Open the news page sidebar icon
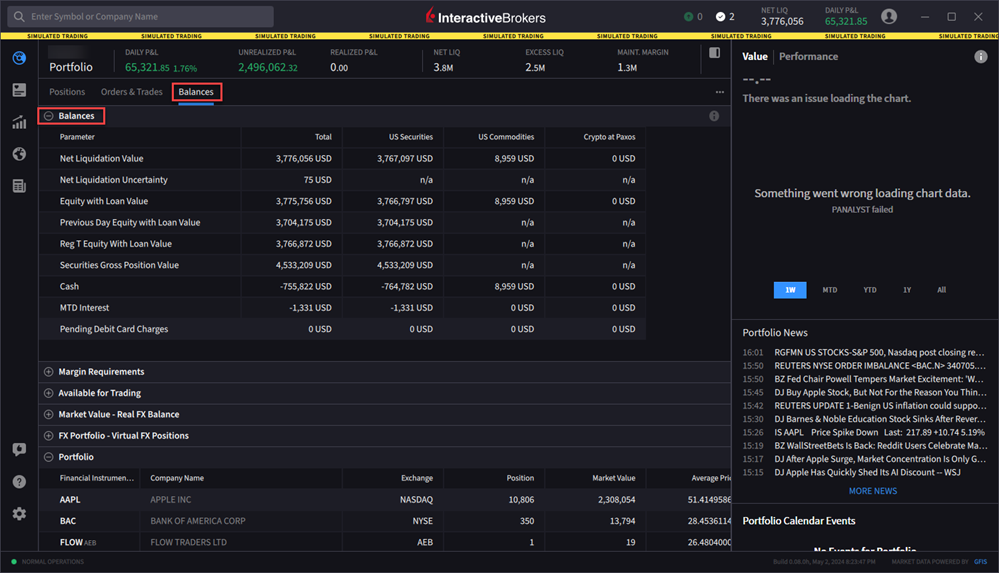Screen dimensions: 999x573 [19, 185]
